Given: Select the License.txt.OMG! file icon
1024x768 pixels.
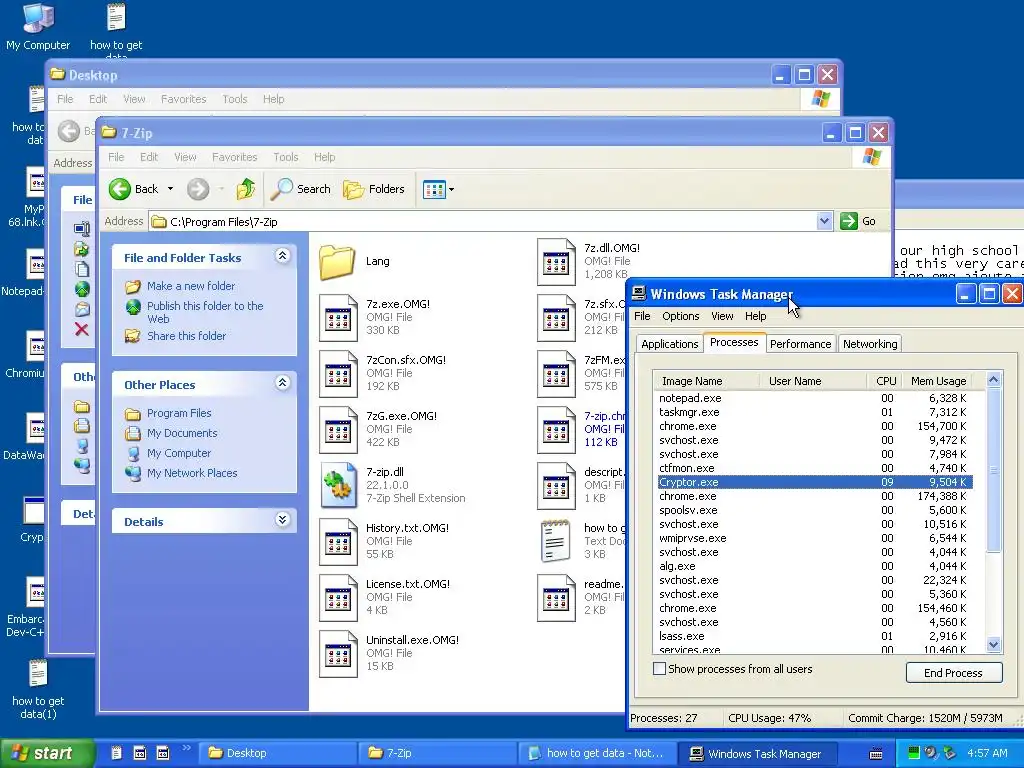Looking at the screenshot, I should (338, 598).
